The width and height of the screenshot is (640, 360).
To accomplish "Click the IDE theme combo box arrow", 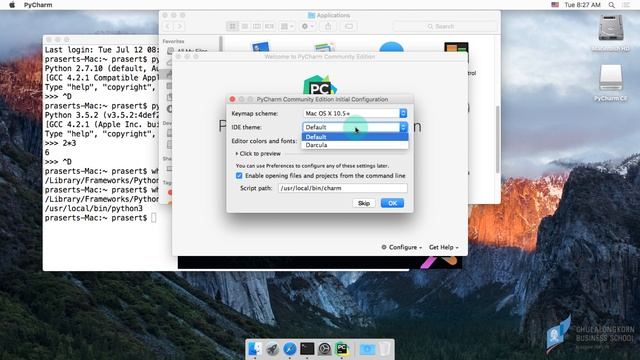I will point(403,127).
